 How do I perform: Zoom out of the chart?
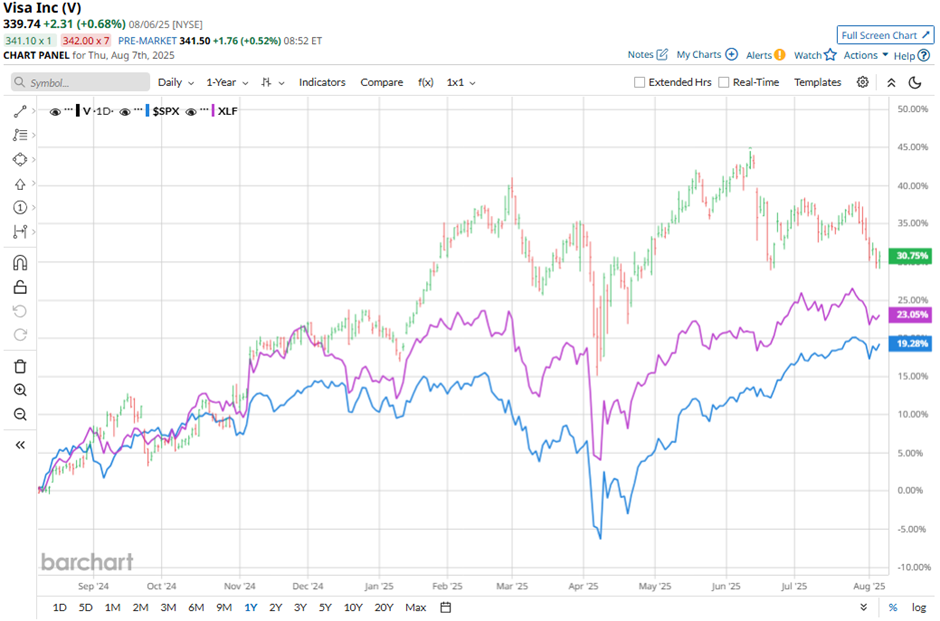pyautogui.click(x=20, y=414)
